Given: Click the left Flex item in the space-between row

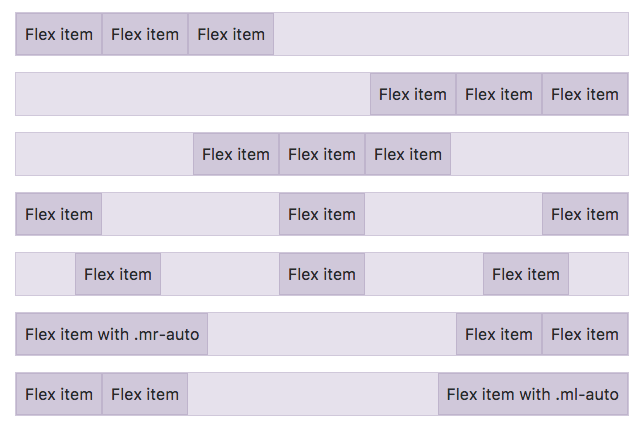Looking at the screenshot, I should pos(59,214).
